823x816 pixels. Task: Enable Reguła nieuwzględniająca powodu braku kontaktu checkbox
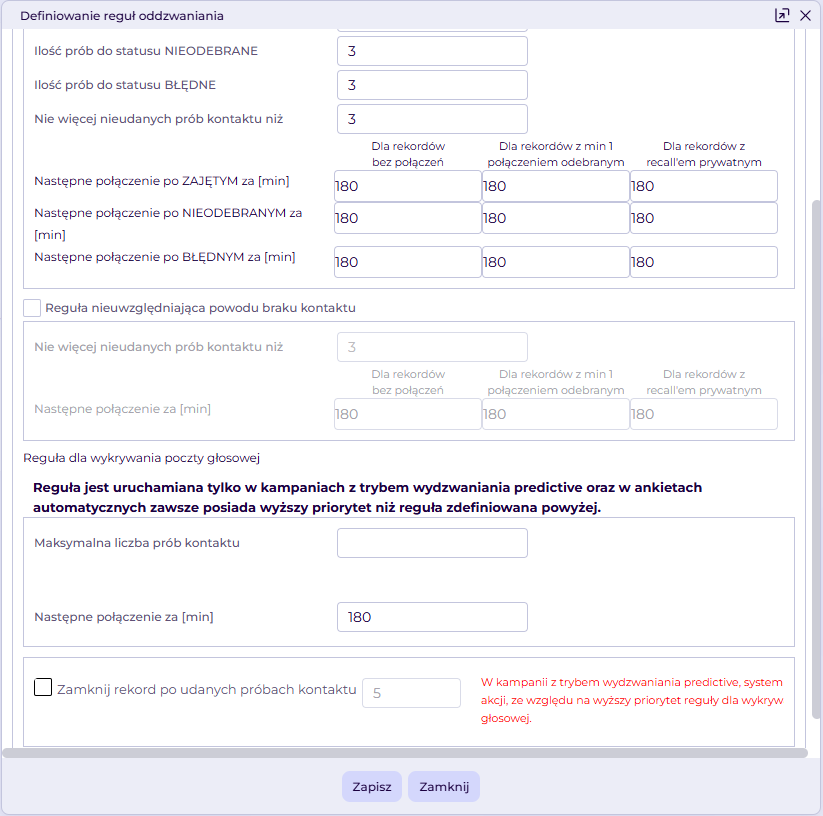point(32,308)
